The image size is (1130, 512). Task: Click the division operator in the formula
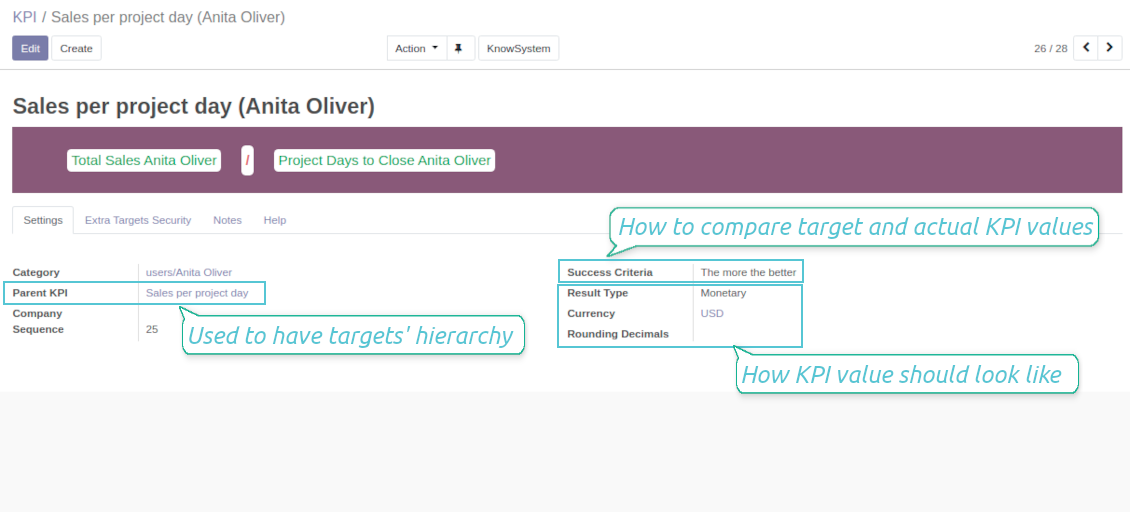tap(247, 160)
